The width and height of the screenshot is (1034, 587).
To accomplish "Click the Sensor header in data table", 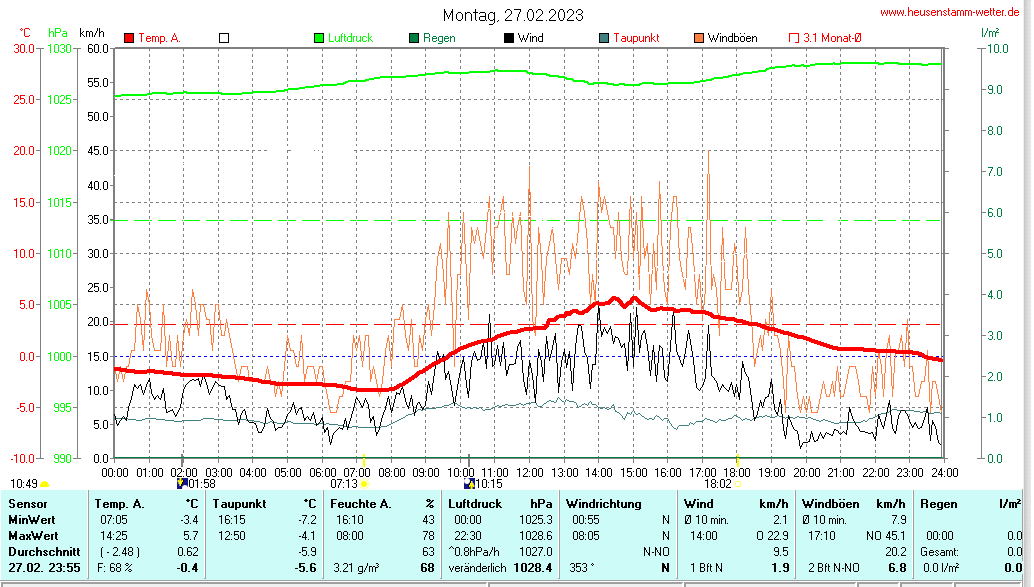I will (x=28, y=503).
